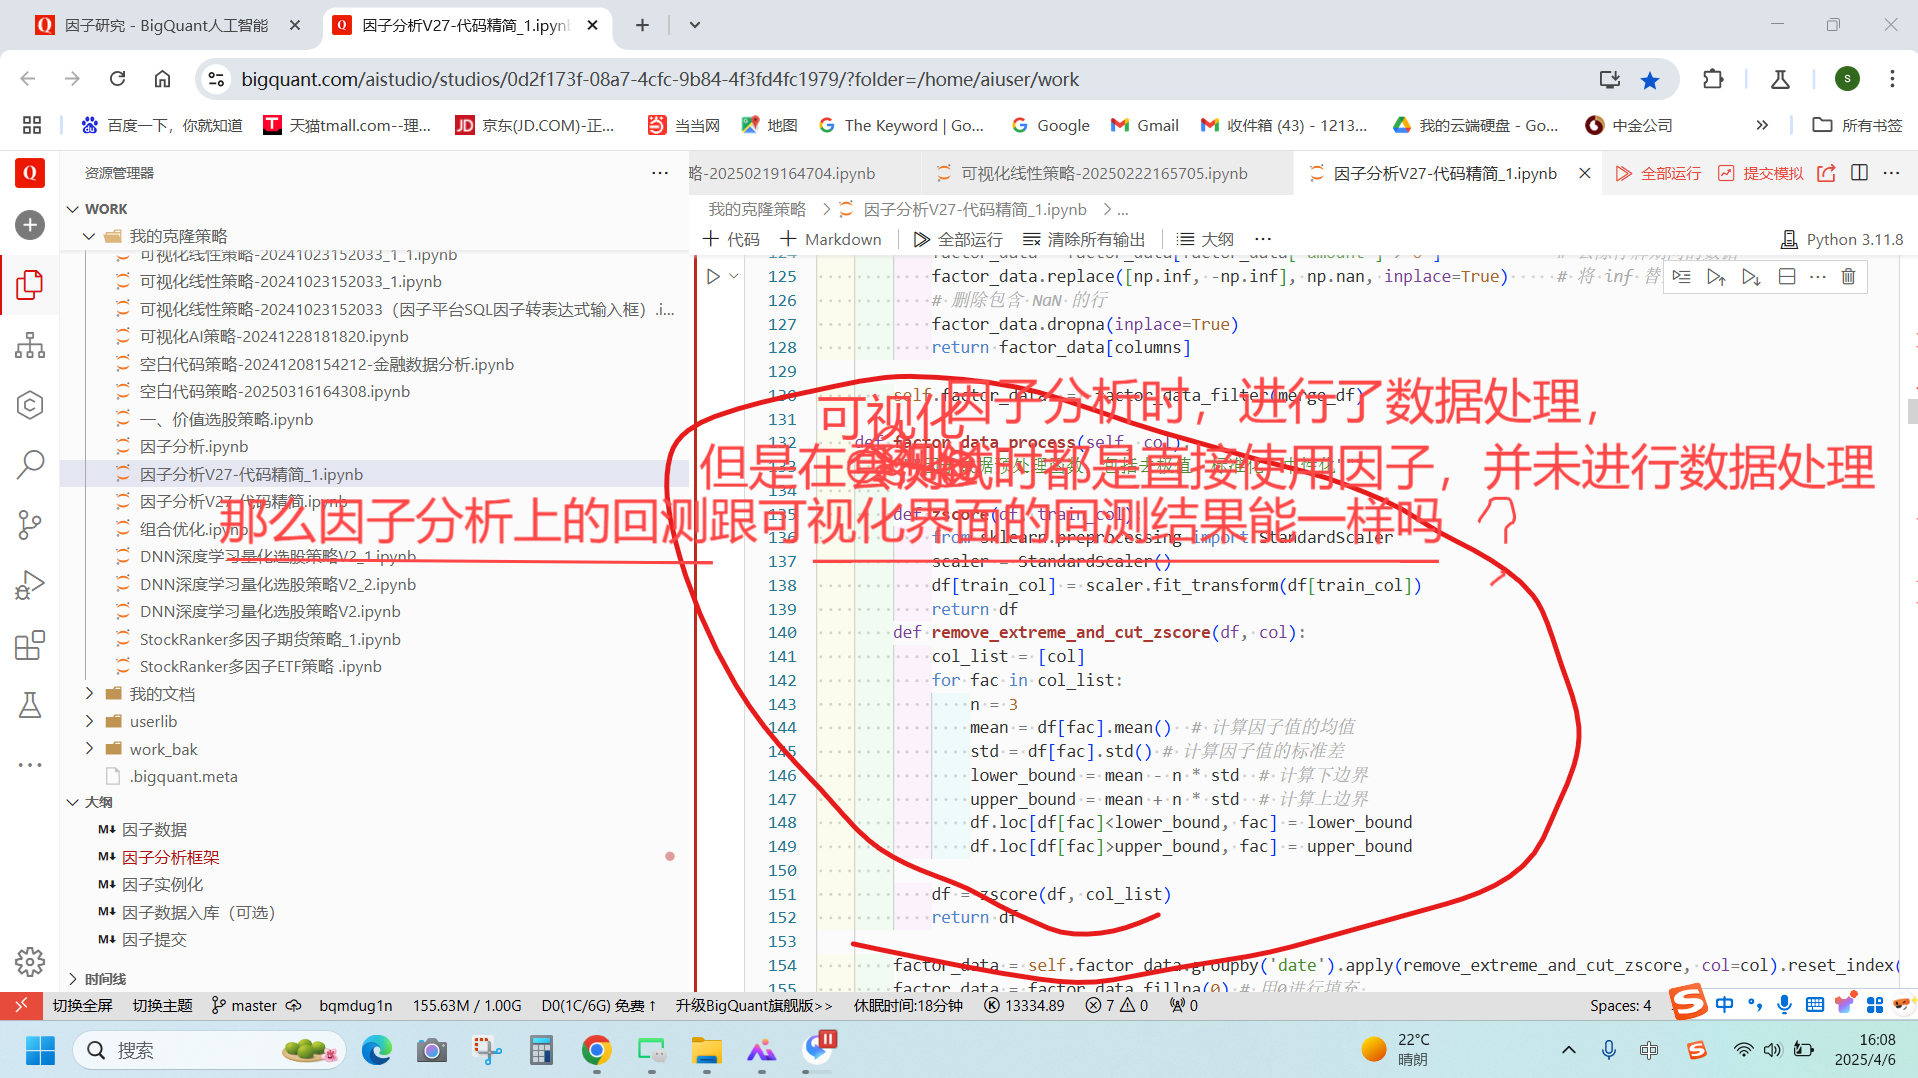Expand the 时间线 section
Image resolution: width=1918 pixels, height=1078 pixels.
tap(105, 979)
